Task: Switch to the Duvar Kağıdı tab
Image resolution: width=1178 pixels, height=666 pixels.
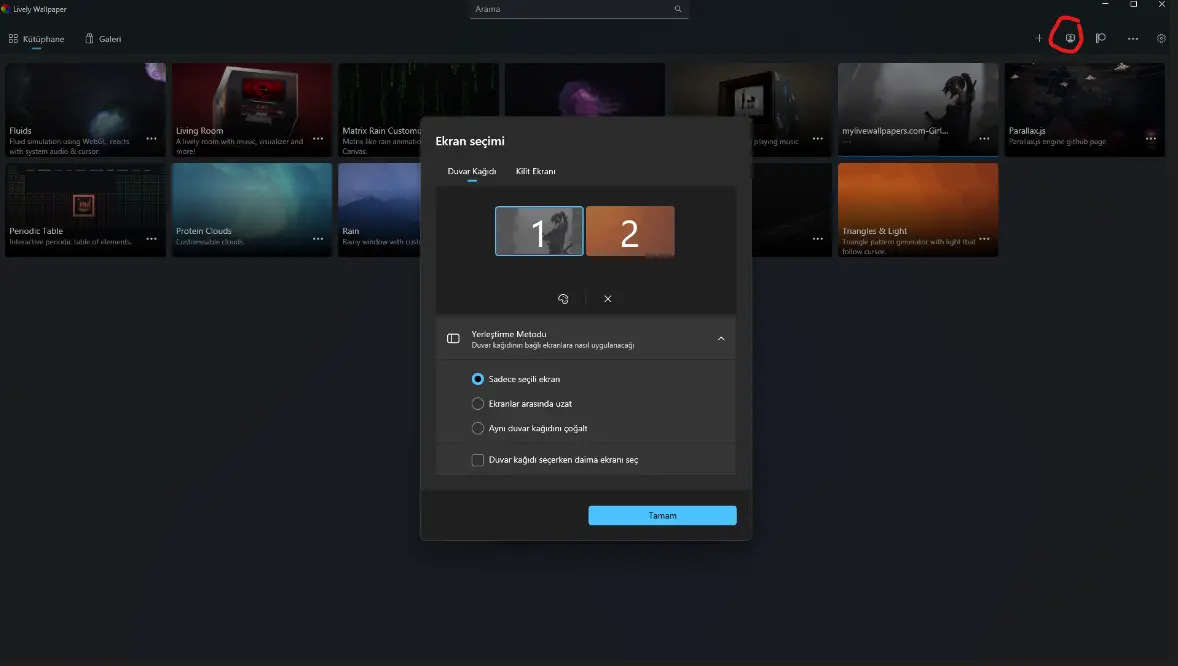Action: click(x=472, y=171)
